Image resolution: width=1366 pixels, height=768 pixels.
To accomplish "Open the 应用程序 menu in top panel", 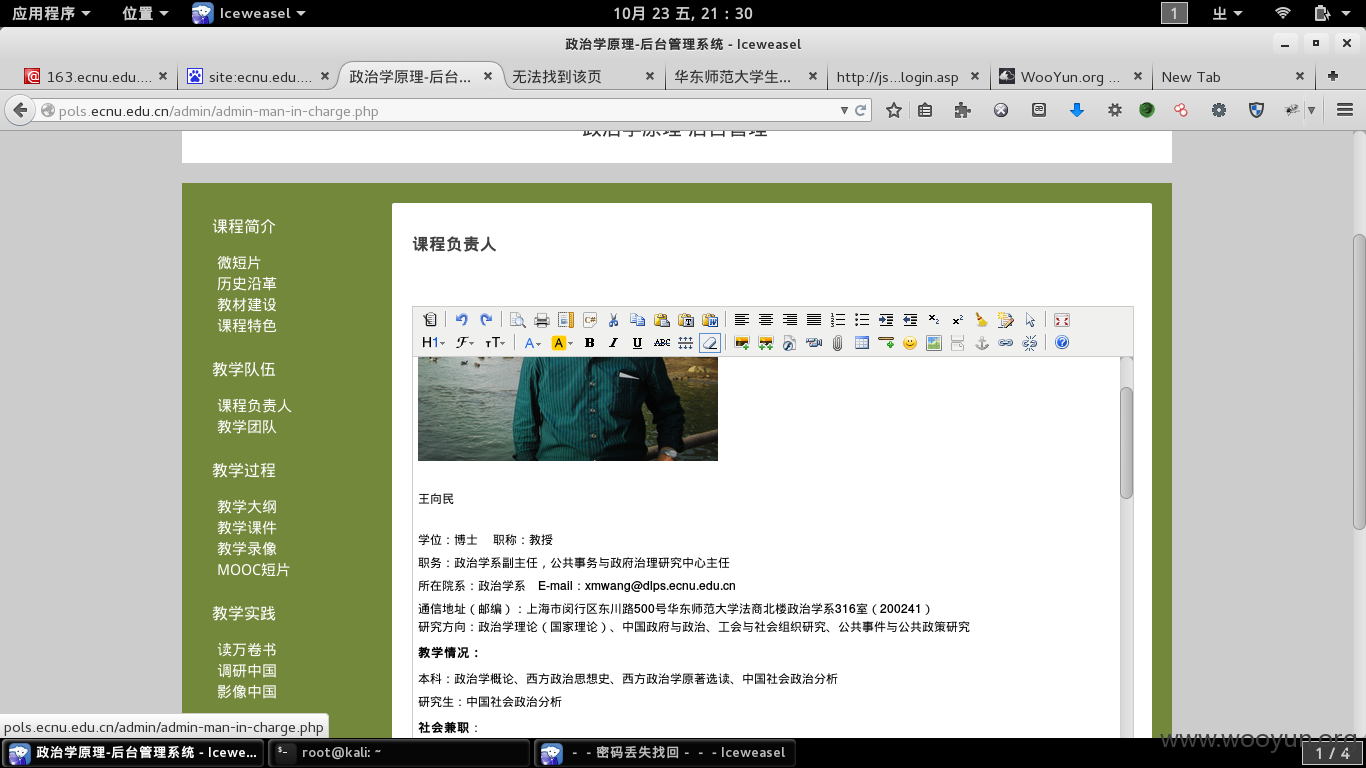I will (50, 13).
